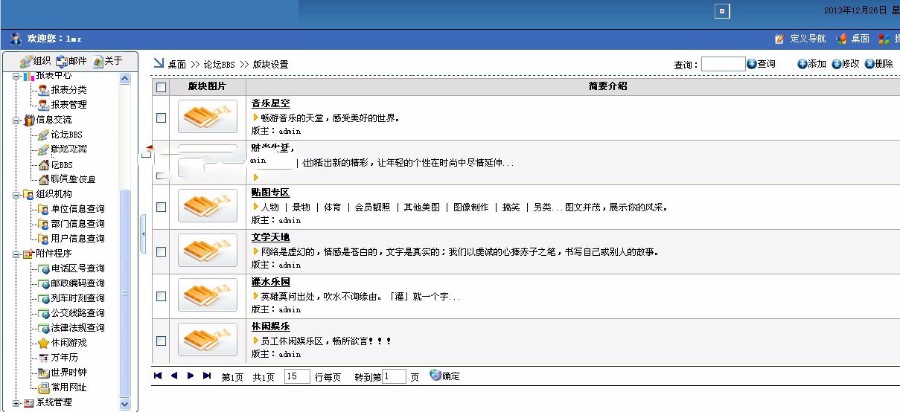Click the sidebar scrollbar down arrow
Screen dimensions: 900x412
pos(125,404)
